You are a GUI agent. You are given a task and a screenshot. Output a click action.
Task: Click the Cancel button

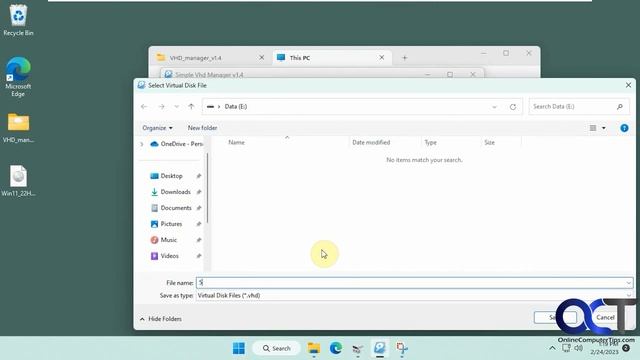pyautogui.click(x=605, y=318)
